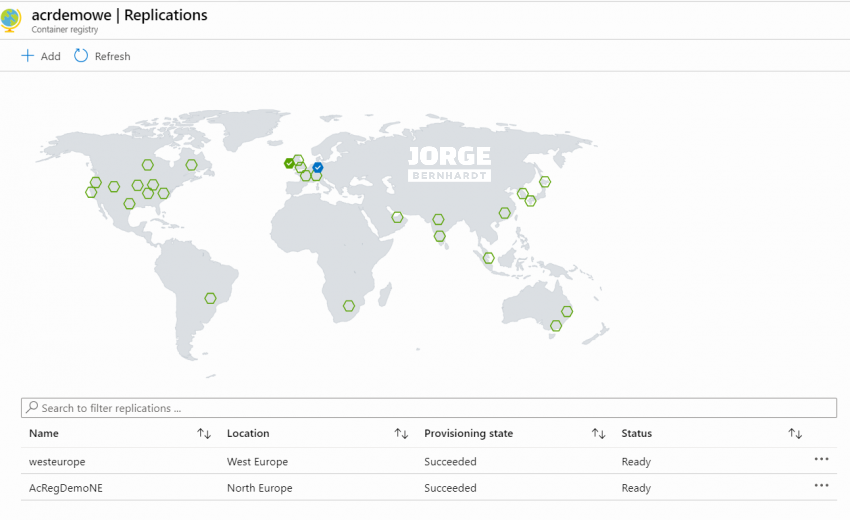Image resolution: width=850 pixels, height=520 pixels.
Task: Click Succeeded in the AcRegDemoNE row
Action: coord(450,488)
